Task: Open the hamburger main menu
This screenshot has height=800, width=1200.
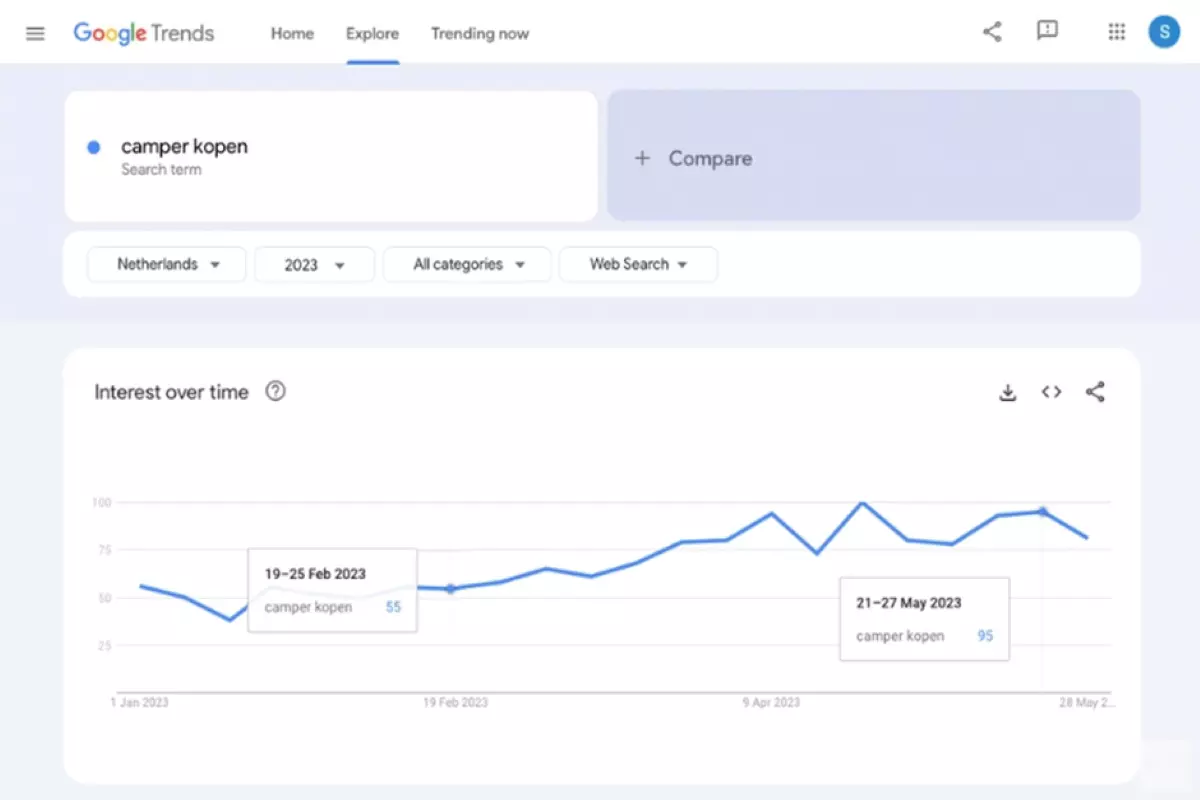Action: point(35,33)
